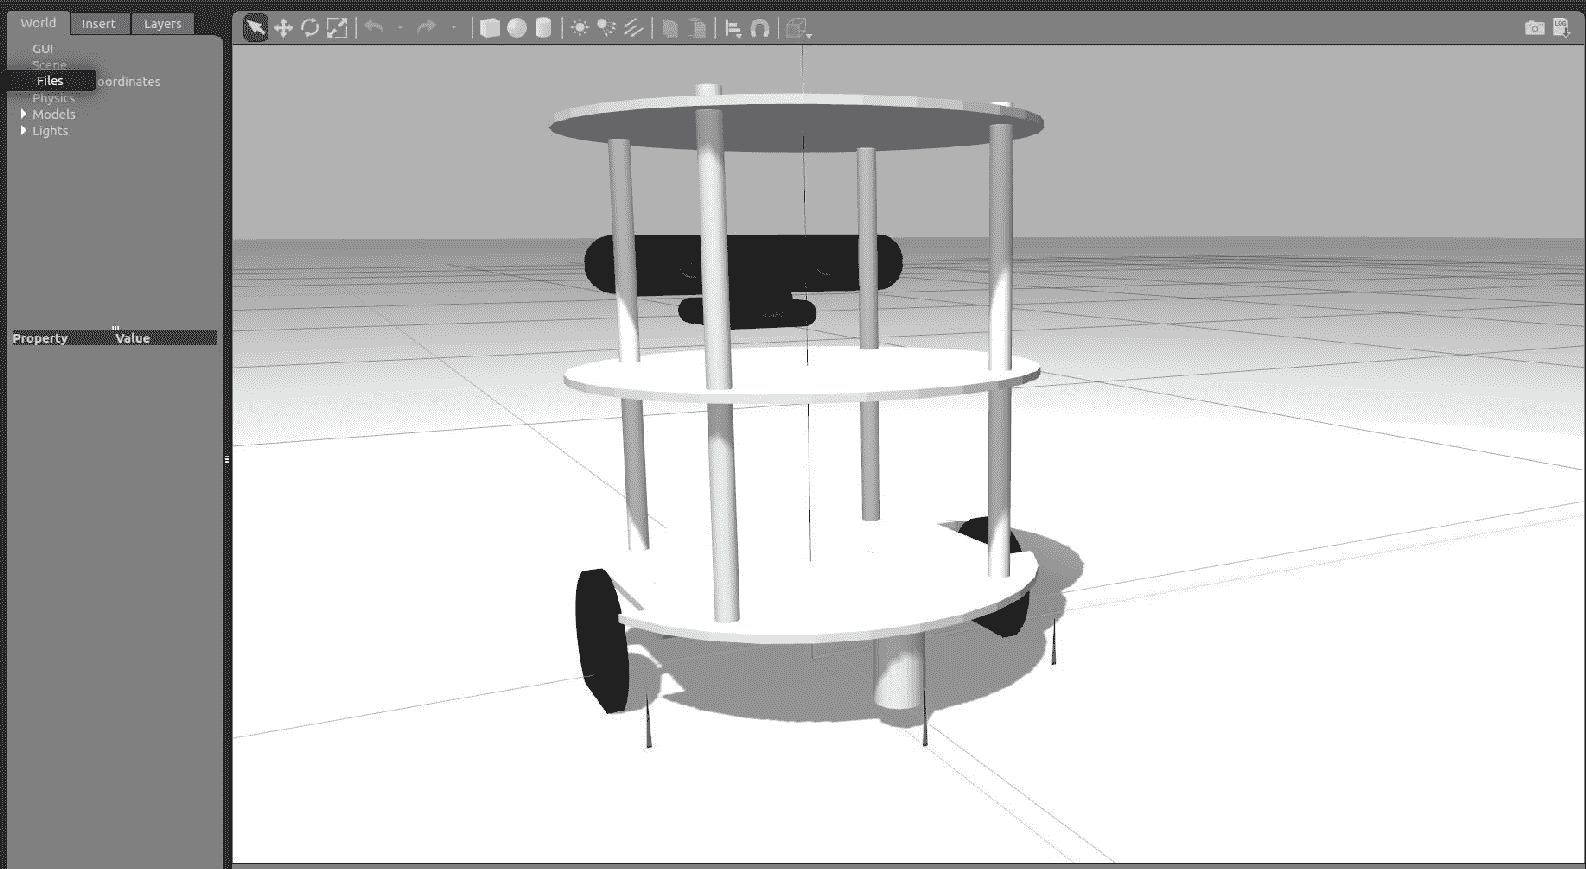This screenshot has height=869, width=1586.
Task: Switch to the Layers tab
Action: tap(162, 24)
